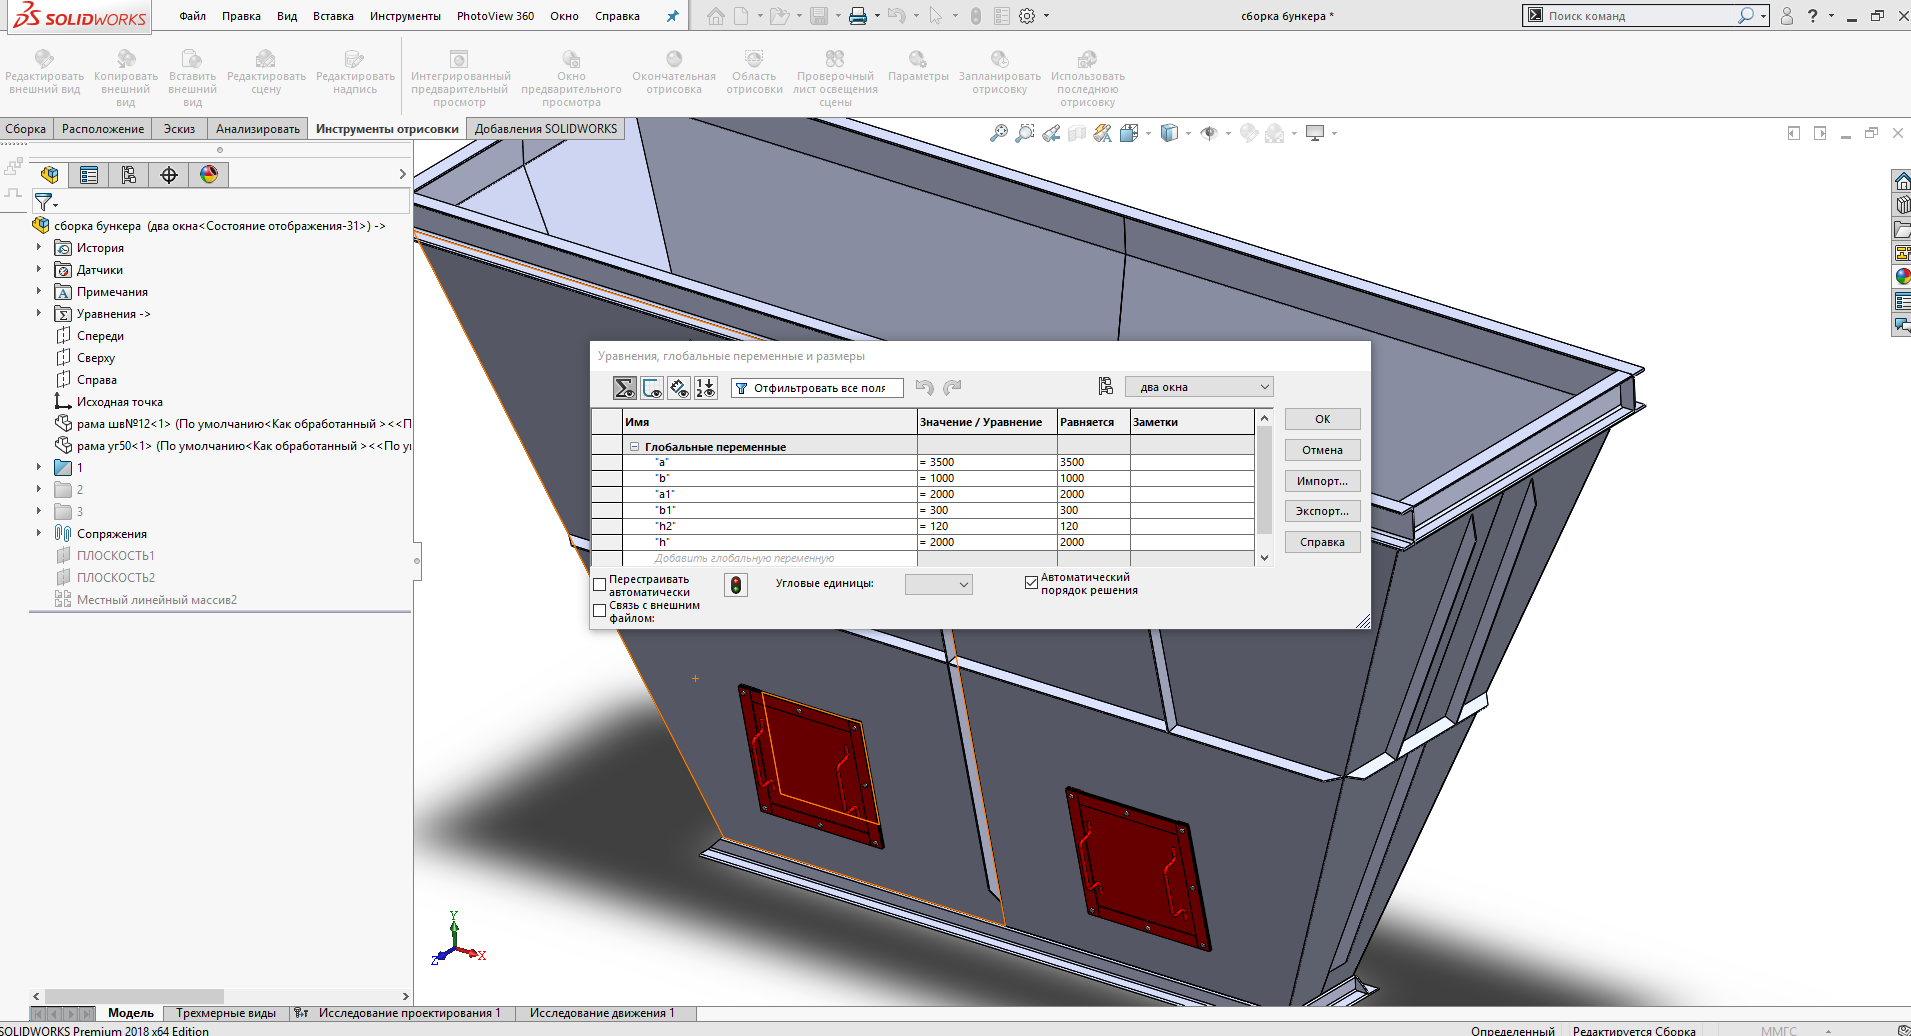Open the Инструменты menu
Image resolution: width=1911 pixels, height=1036 pixels.
(405, 16)
